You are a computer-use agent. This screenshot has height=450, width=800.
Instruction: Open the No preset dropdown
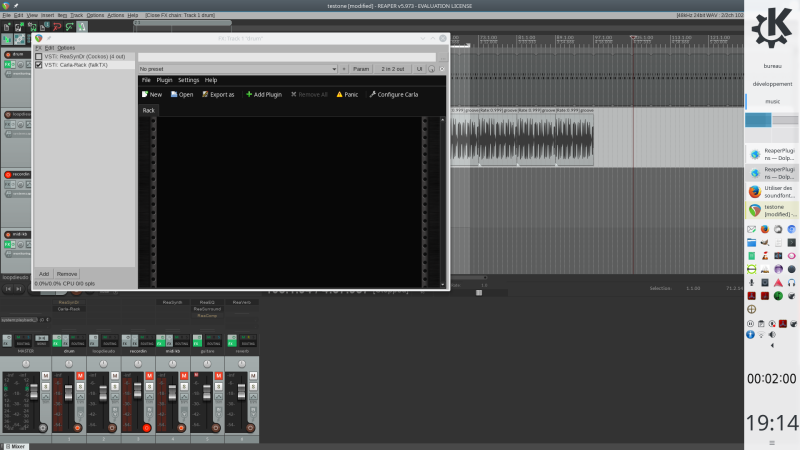[x=237, y=69]
